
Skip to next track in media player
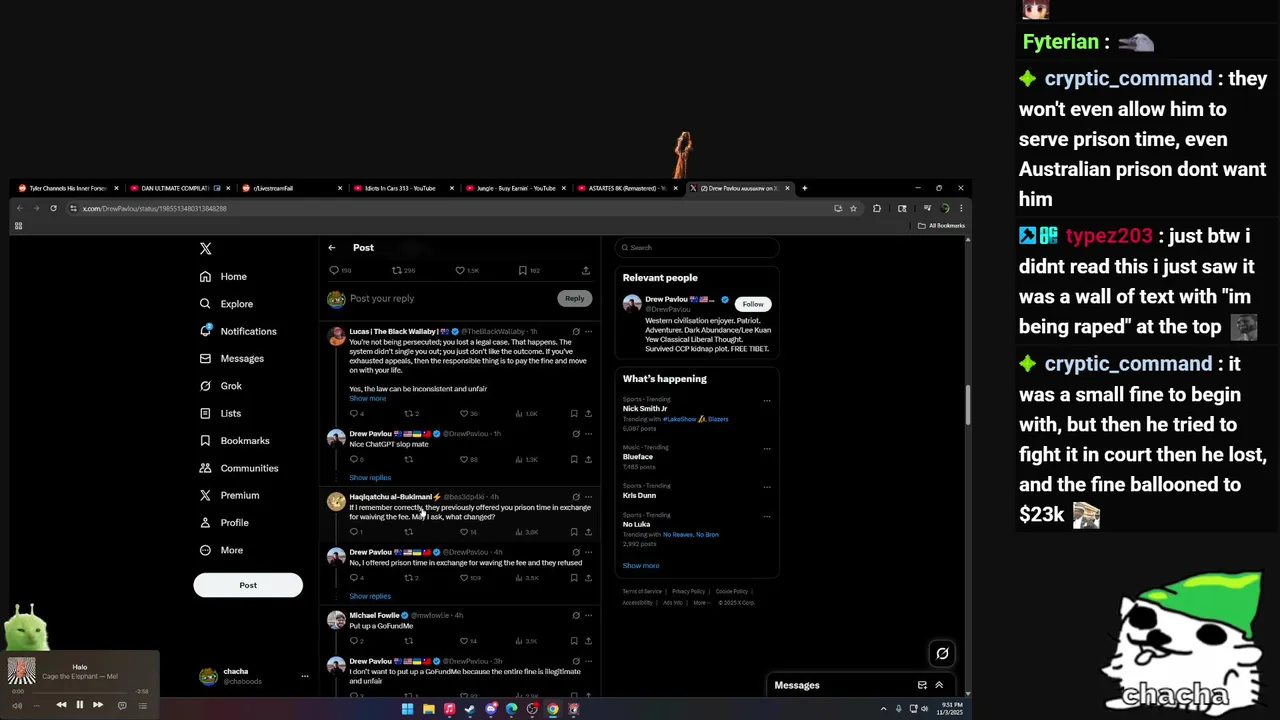tap(98, 705)
